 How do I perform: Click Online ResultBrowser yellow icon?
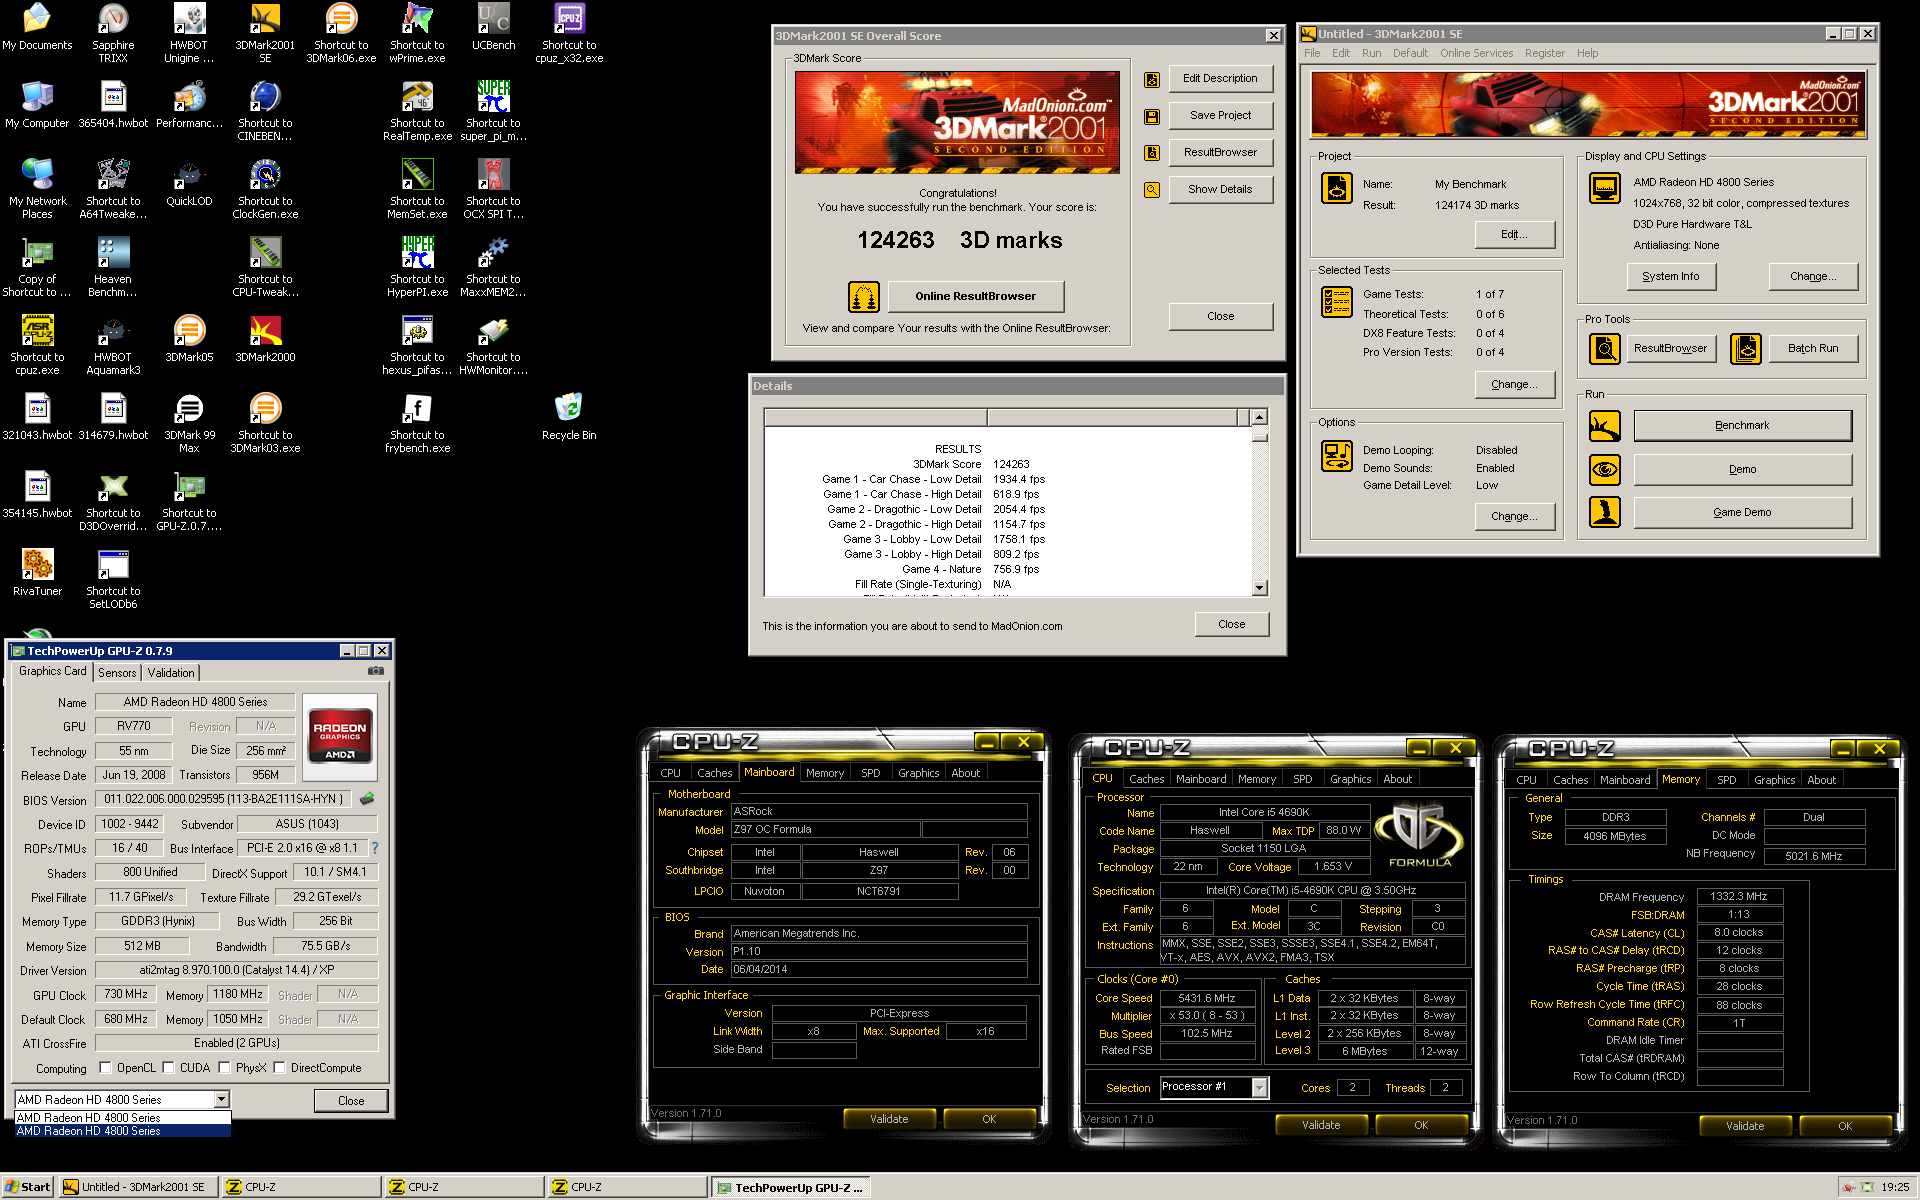(864, 297)
